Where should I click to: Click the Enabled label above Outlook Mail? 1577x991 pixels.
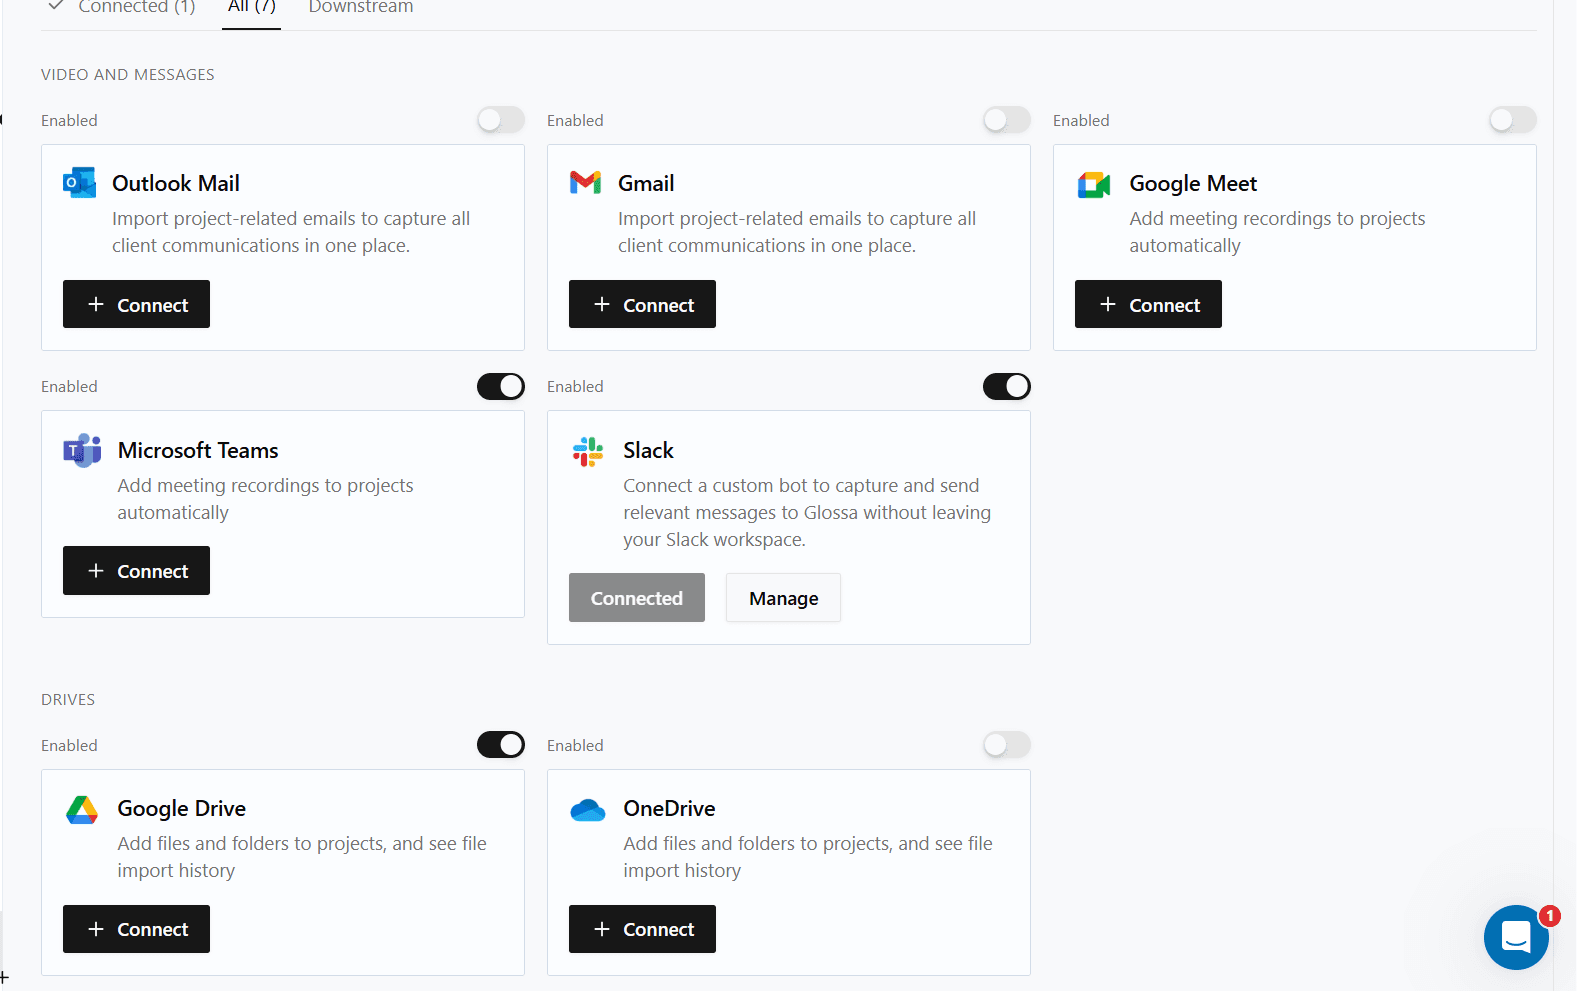[69, 120]
